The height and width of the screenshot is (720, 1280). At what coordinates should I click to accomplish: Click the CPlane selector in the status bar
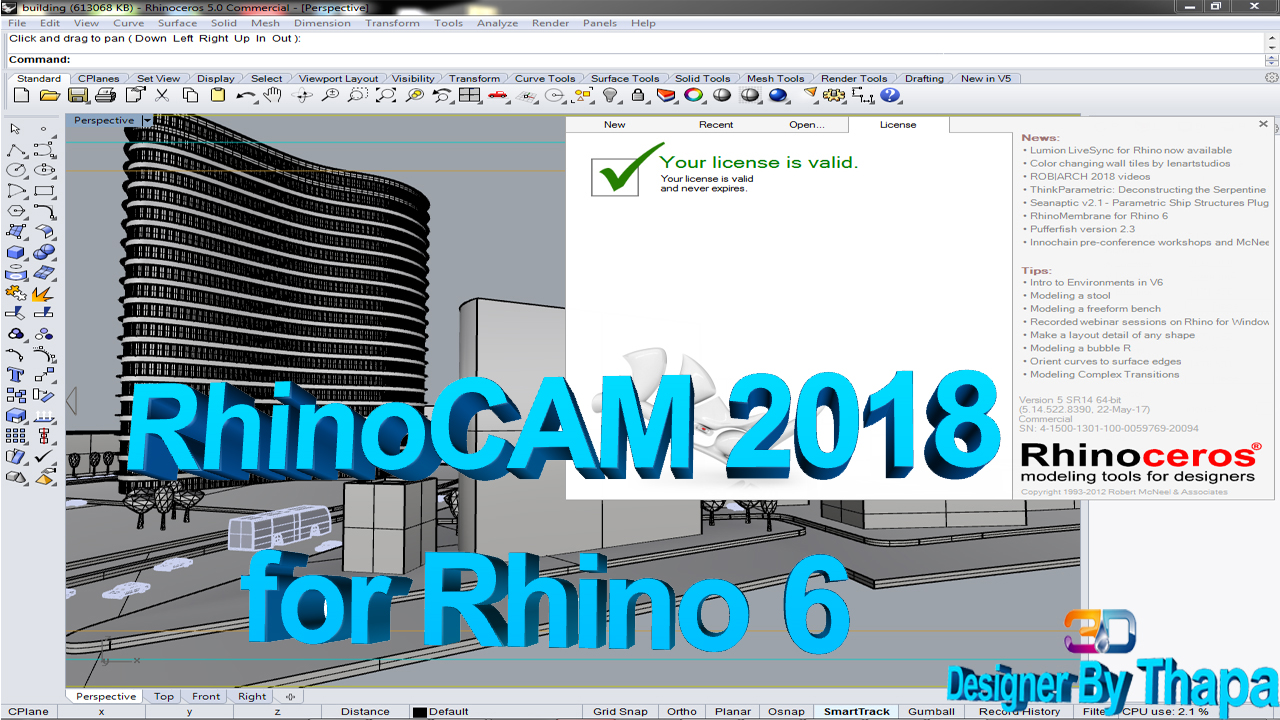point(28,712)
